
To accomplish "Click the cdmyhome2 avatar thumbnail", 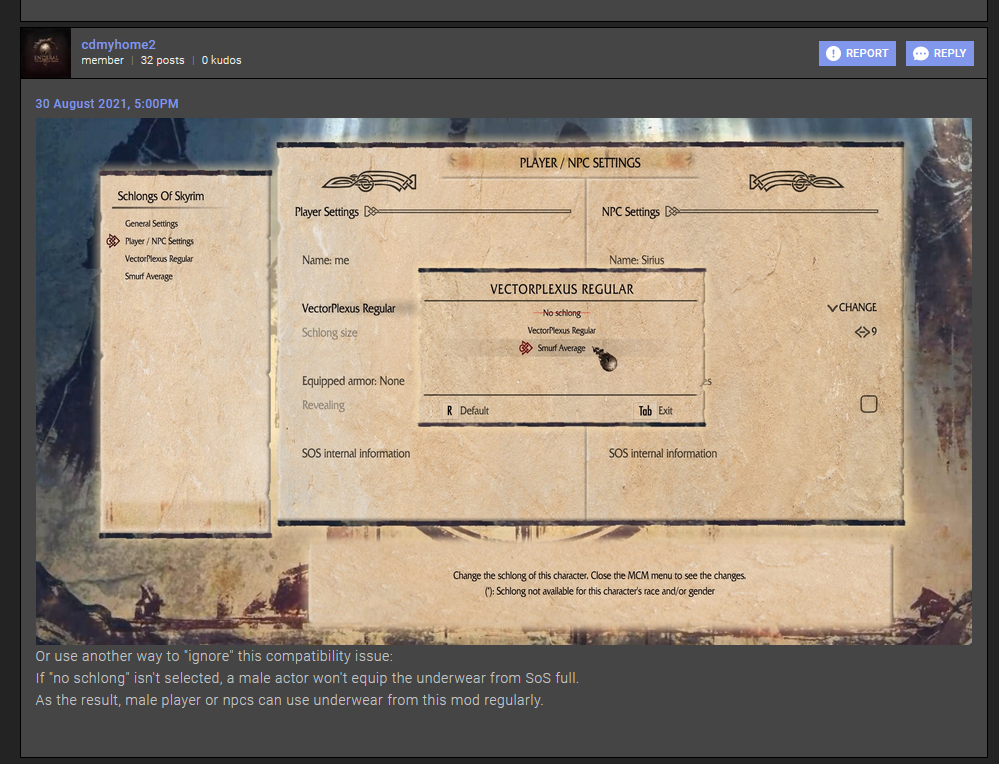I will (46, 54).
